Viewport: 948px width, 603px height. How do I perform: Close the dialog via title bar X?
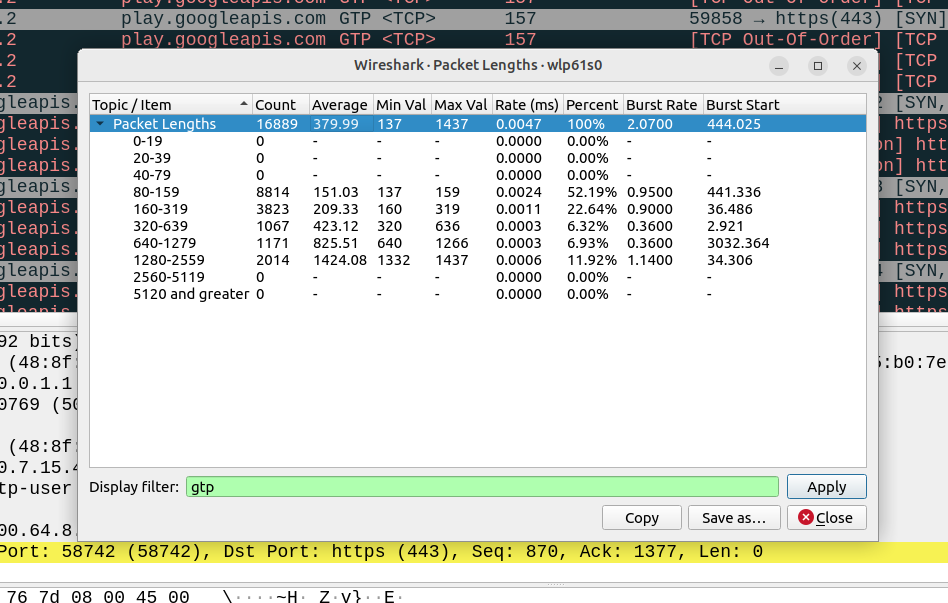[x=857, y=66]
